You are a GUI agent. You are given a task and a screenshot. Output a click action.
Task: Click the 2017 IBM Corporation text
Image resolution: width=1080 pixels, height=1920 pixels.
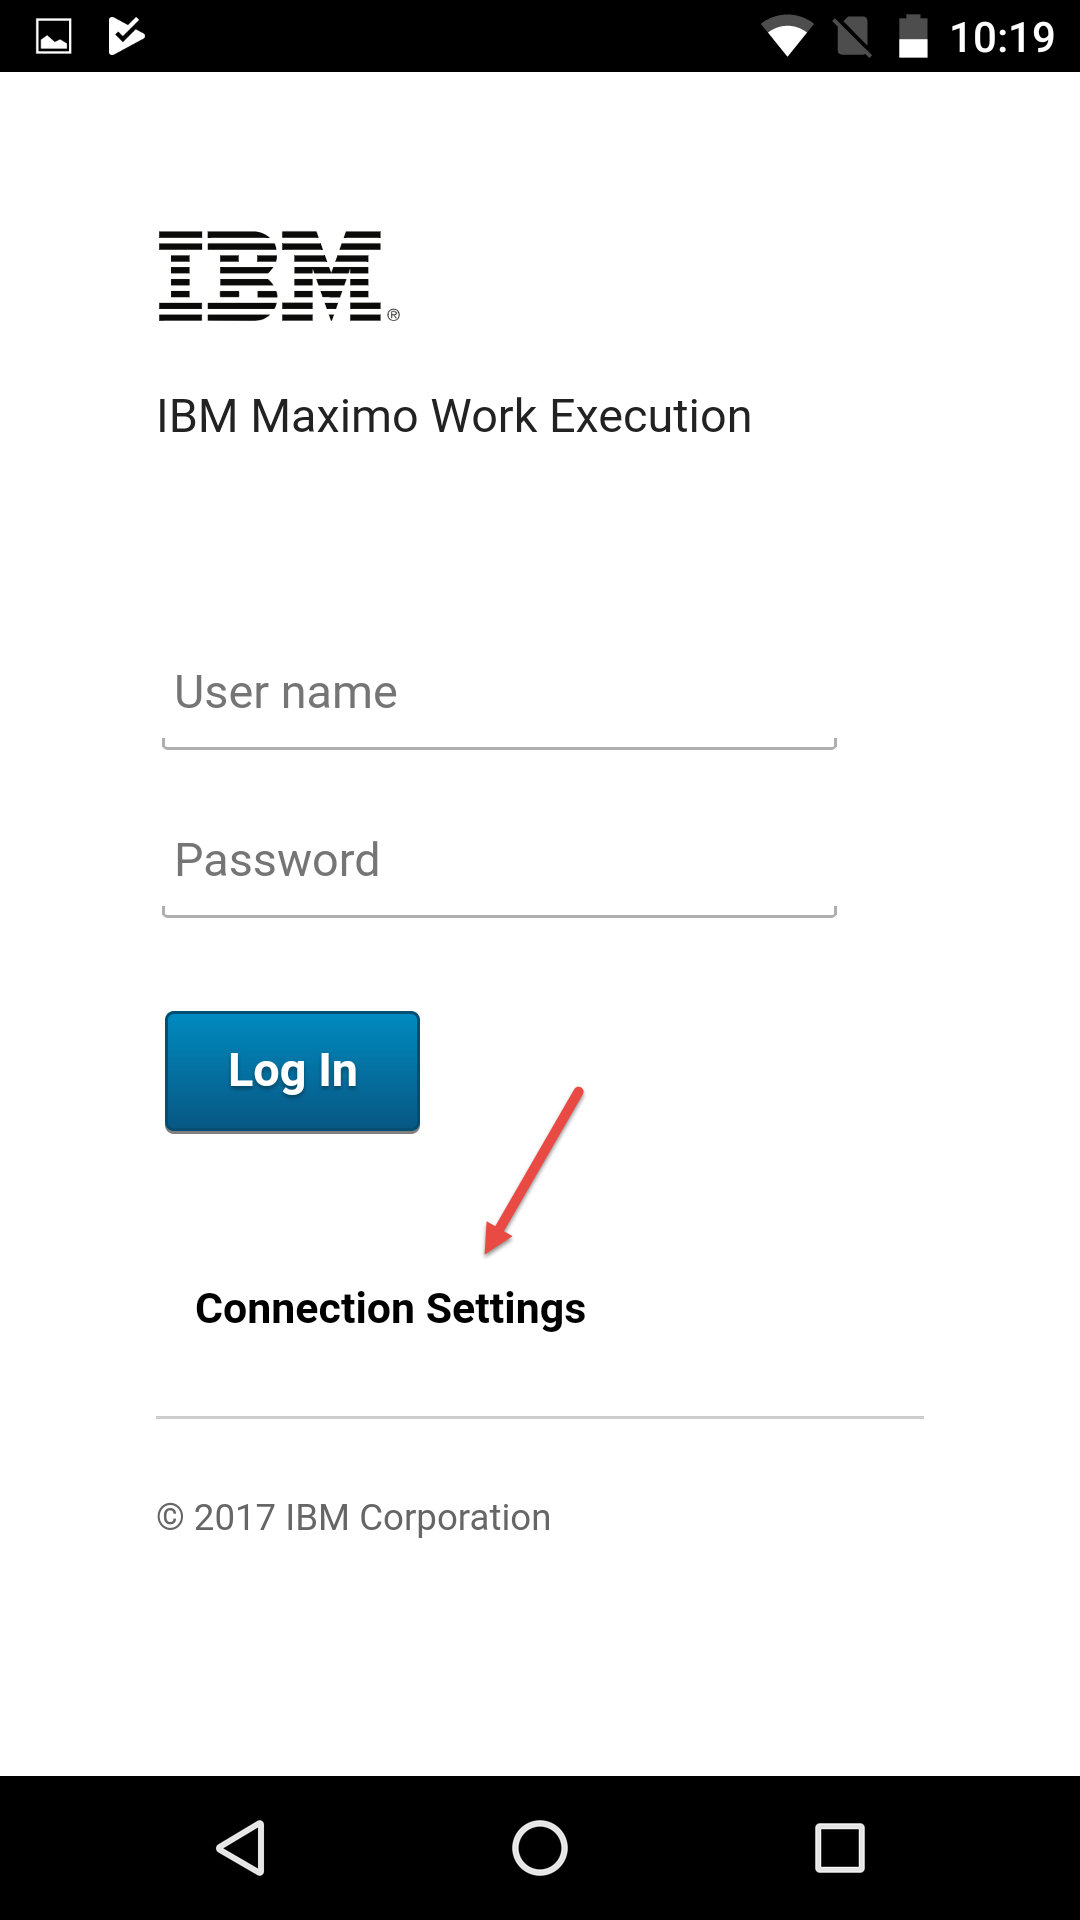coord(372,1518)
